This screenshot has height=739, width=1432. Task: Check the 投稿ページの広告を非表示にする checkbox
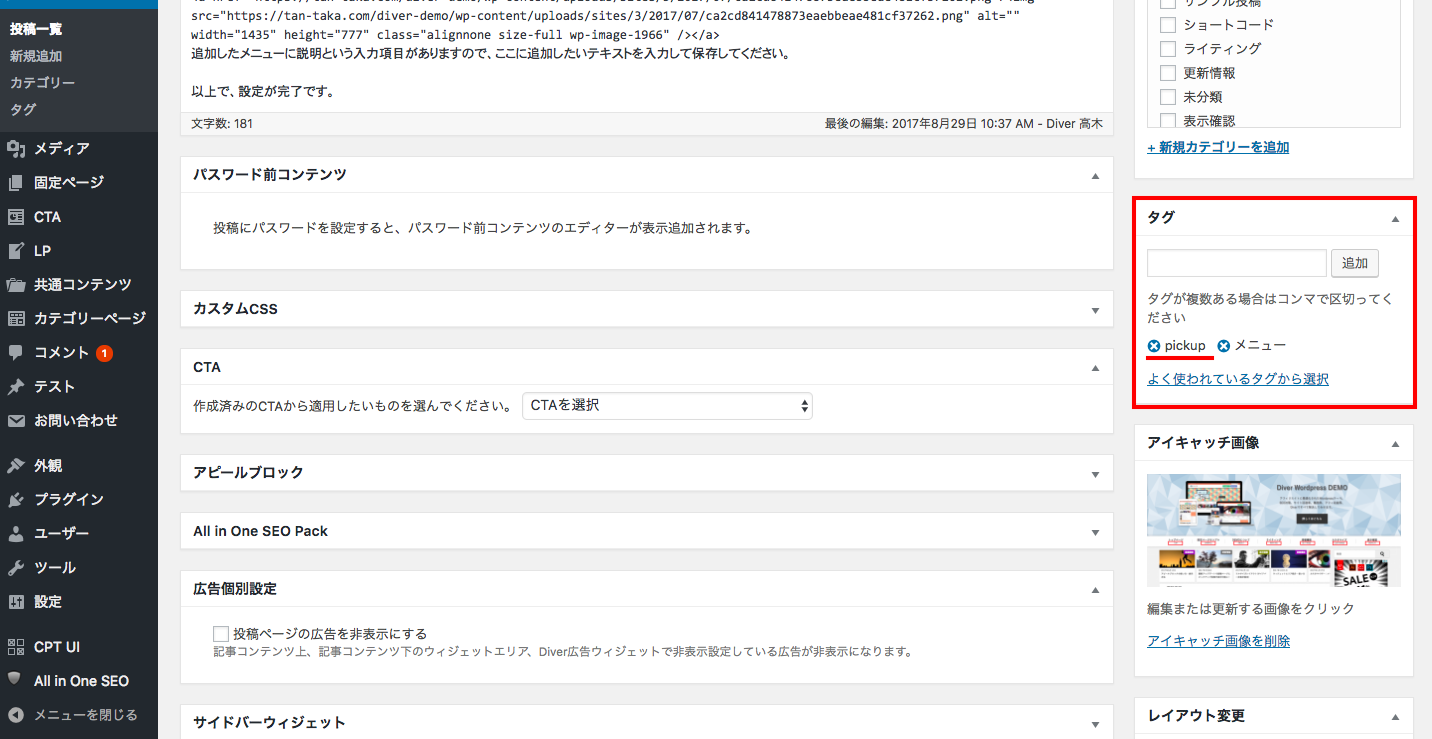click(221, 634)
